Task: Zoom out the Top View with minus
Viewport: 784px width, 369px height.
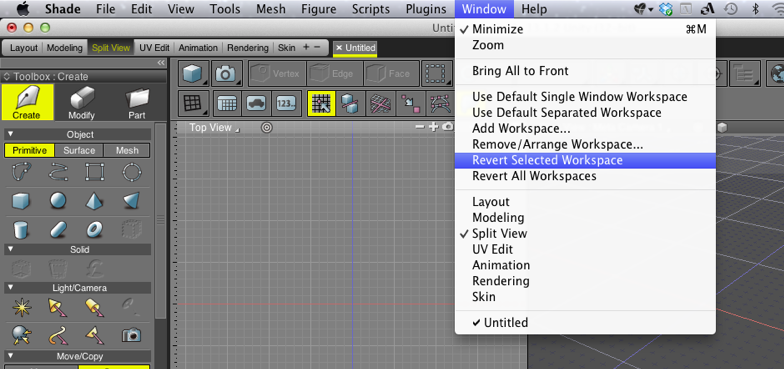Action: (x=420, y=127)
